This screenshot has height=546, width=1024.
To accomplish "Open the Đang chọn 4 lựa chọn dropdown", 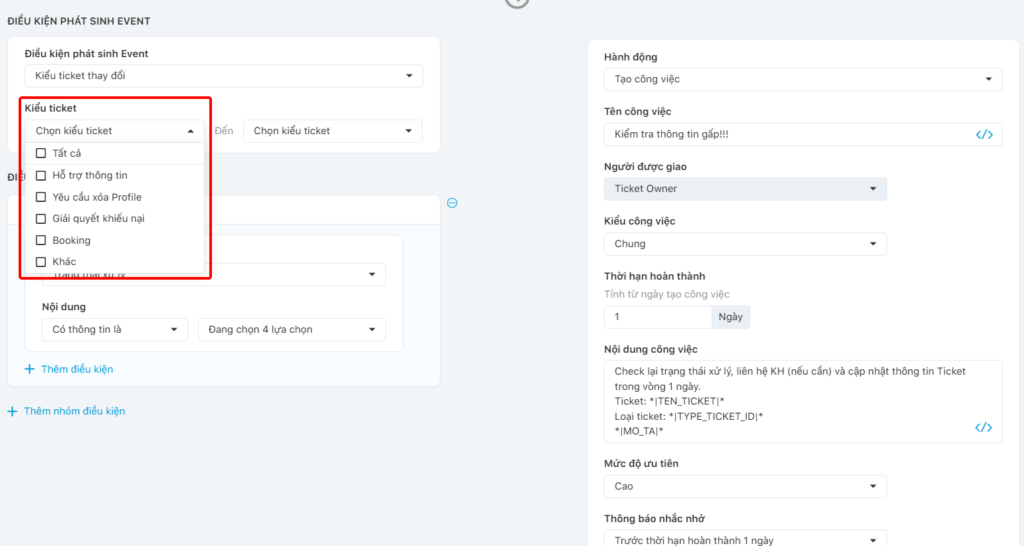I will pyautogui.click(x=291, y=330).
